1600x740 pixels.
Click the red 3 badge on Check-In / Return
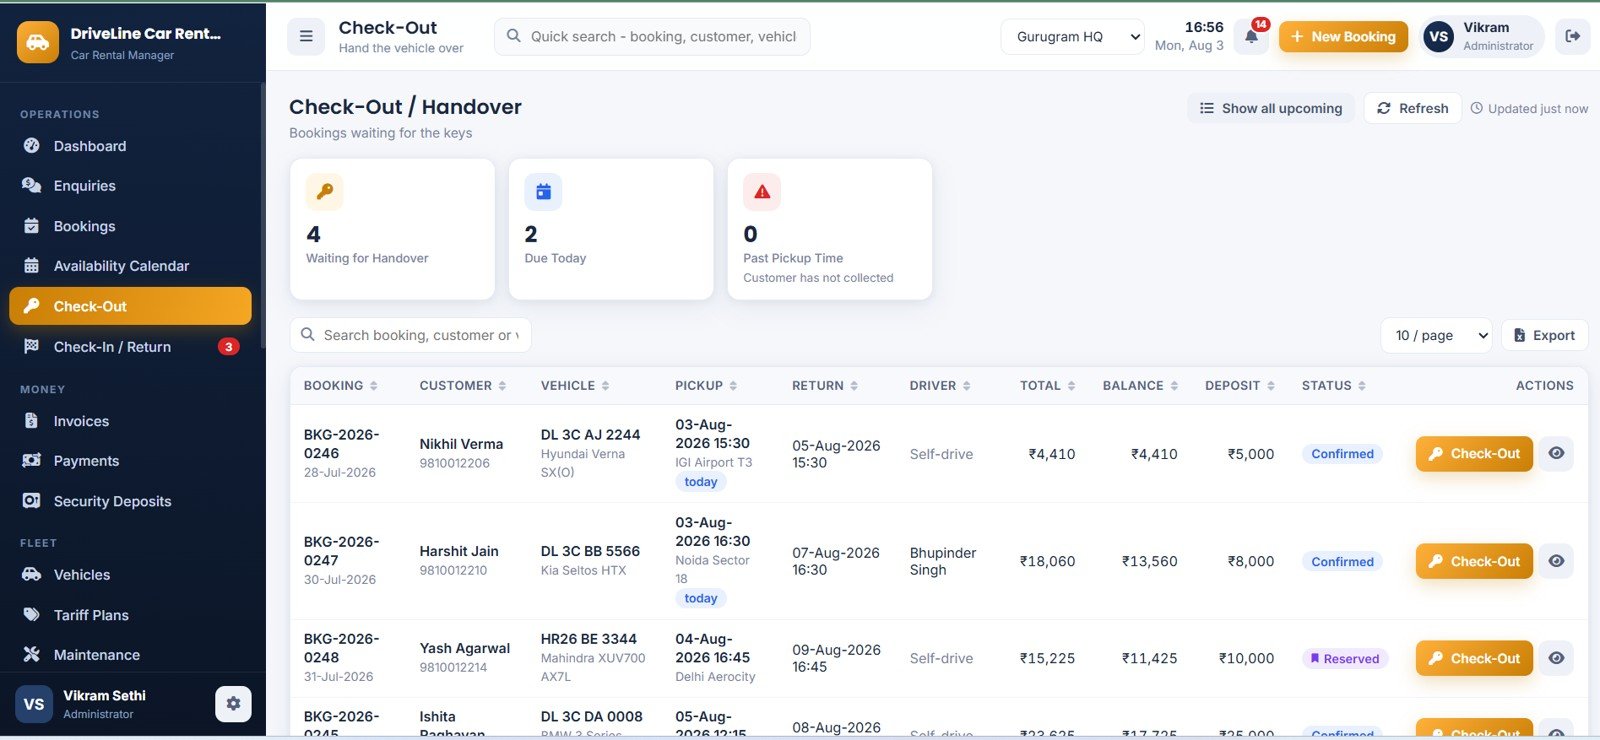point(229,347)
